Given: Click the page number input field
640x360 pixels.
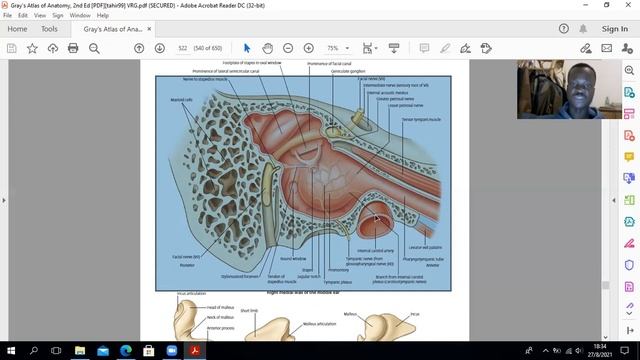Looking at the screenshot, I should coord(182,48).
